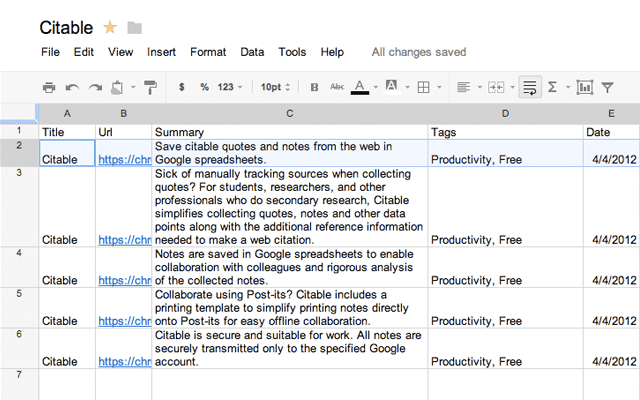Click the Filter funnel icon
Viewport: 640px width, 400px height.
pyautogui.click(x=607, y=87)
